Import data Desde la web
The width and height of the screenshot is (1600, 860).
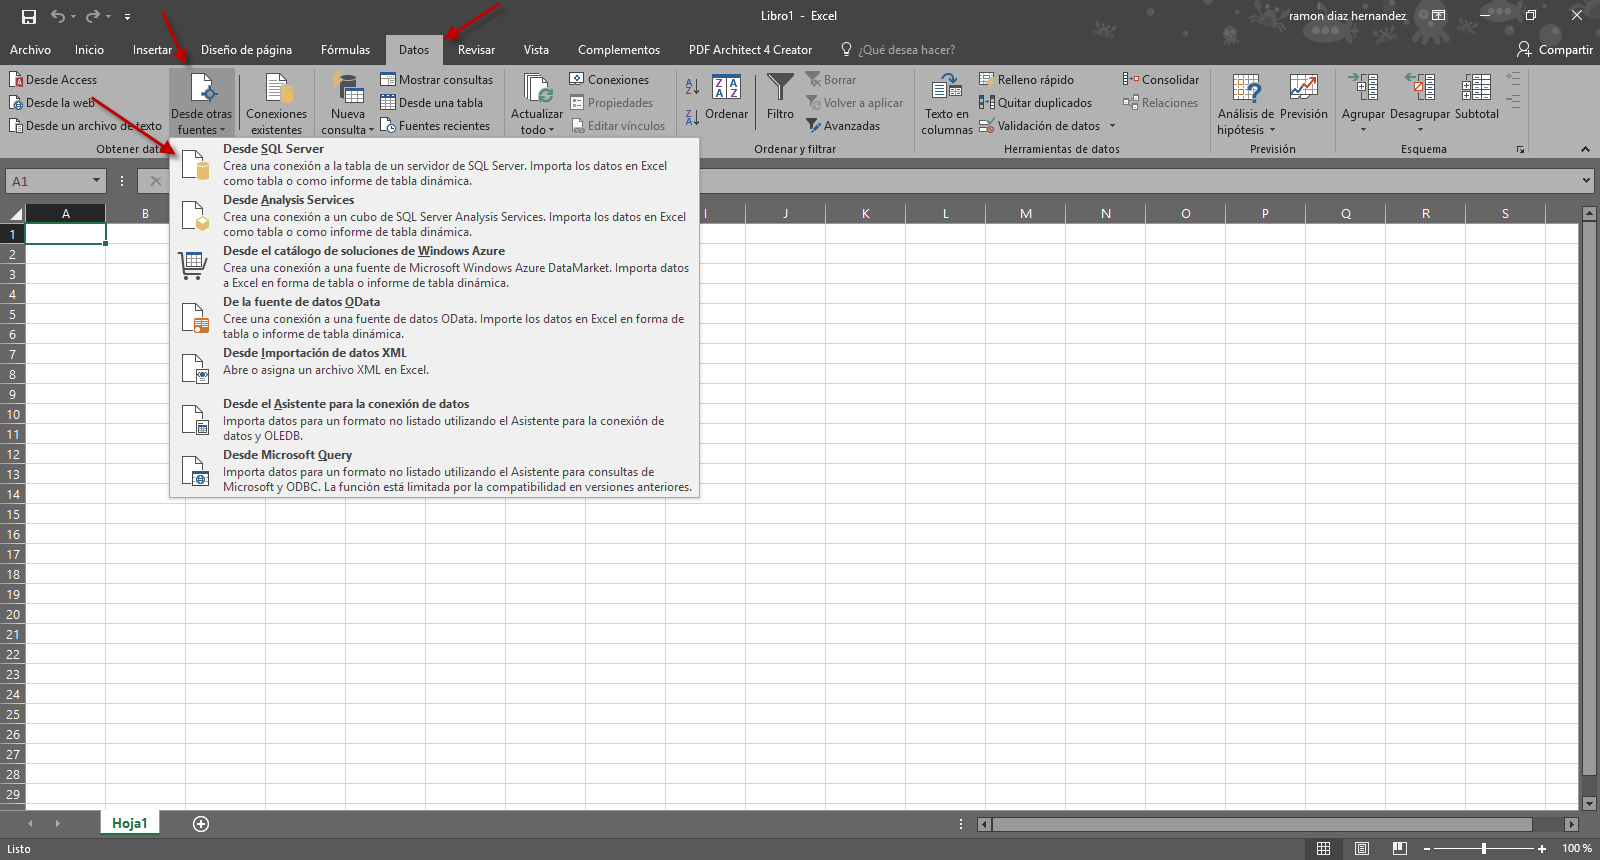point(52,103)
